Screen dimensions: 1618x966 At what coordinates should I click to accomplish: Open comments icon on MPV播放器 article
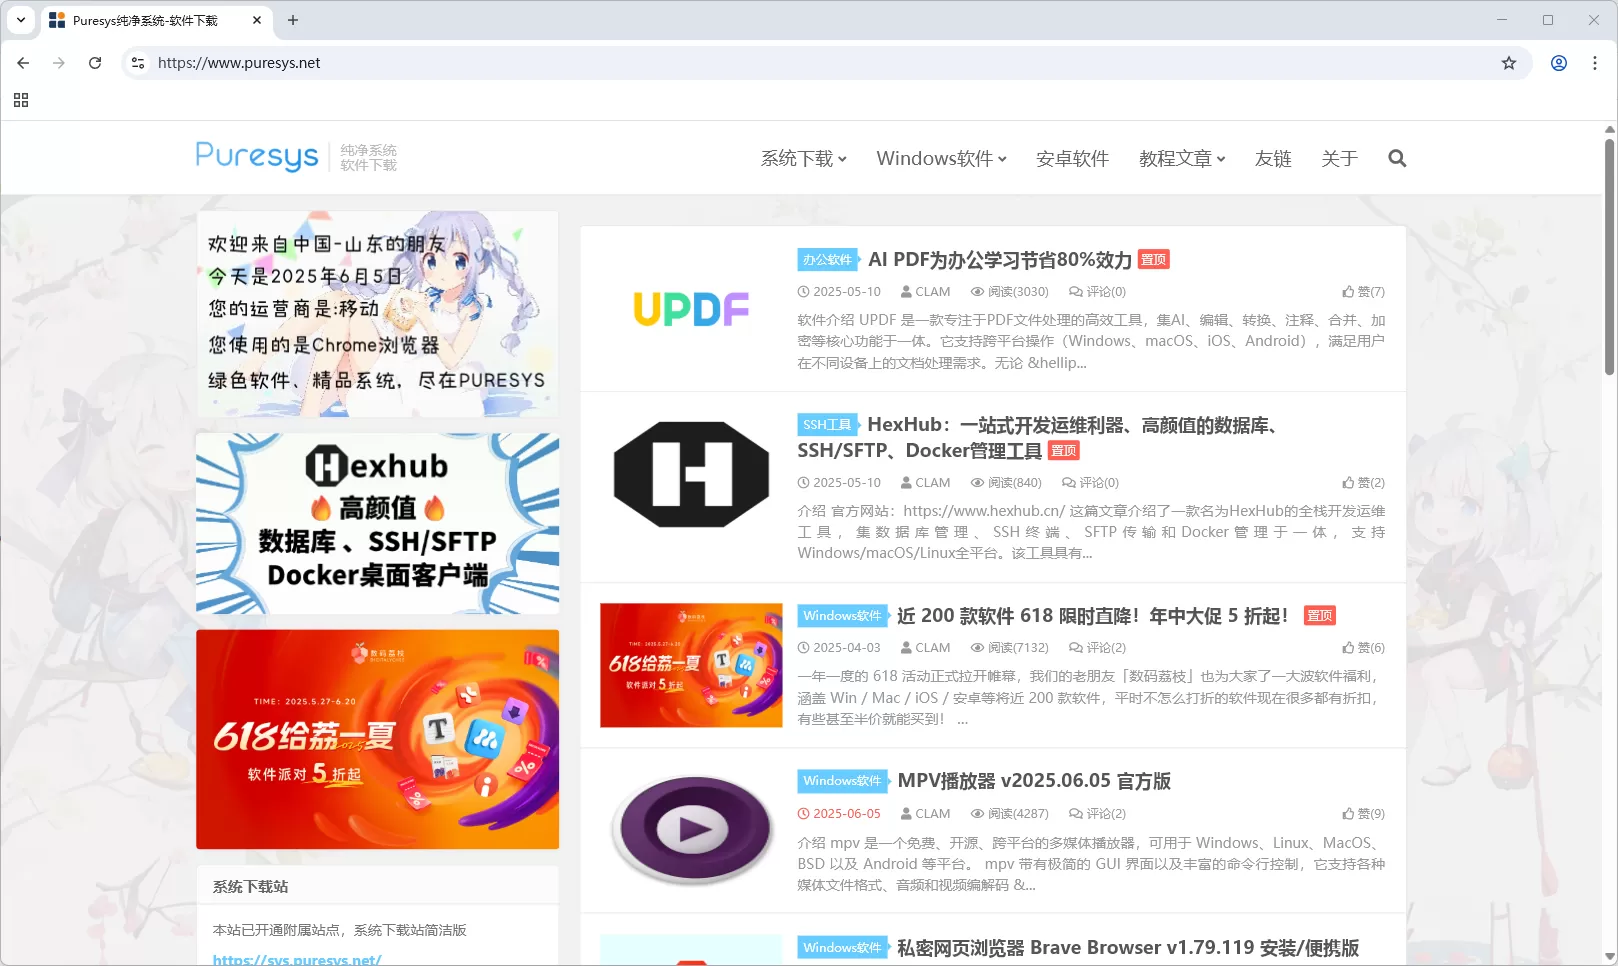pos(1074,813)
